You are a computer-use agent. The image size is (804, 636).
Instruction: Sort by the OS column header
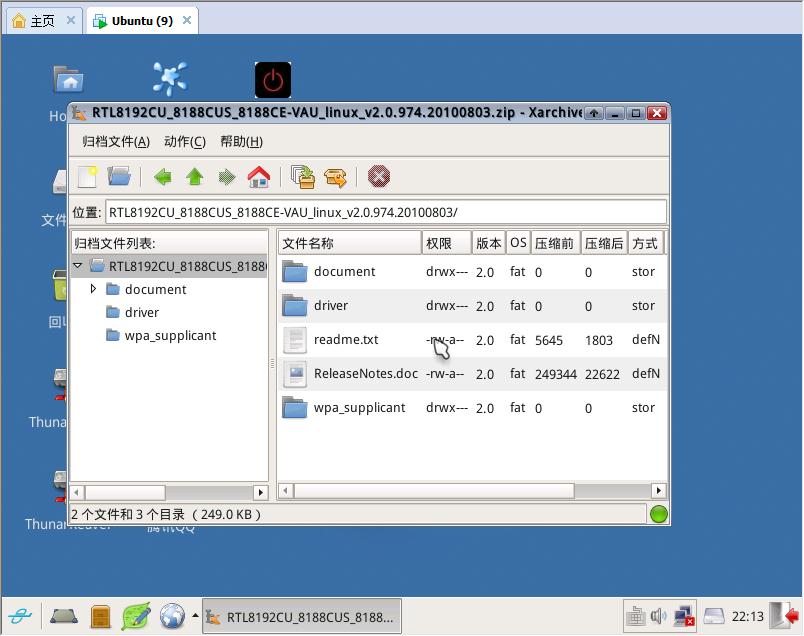pyautogui.click(x=518, y=243)
